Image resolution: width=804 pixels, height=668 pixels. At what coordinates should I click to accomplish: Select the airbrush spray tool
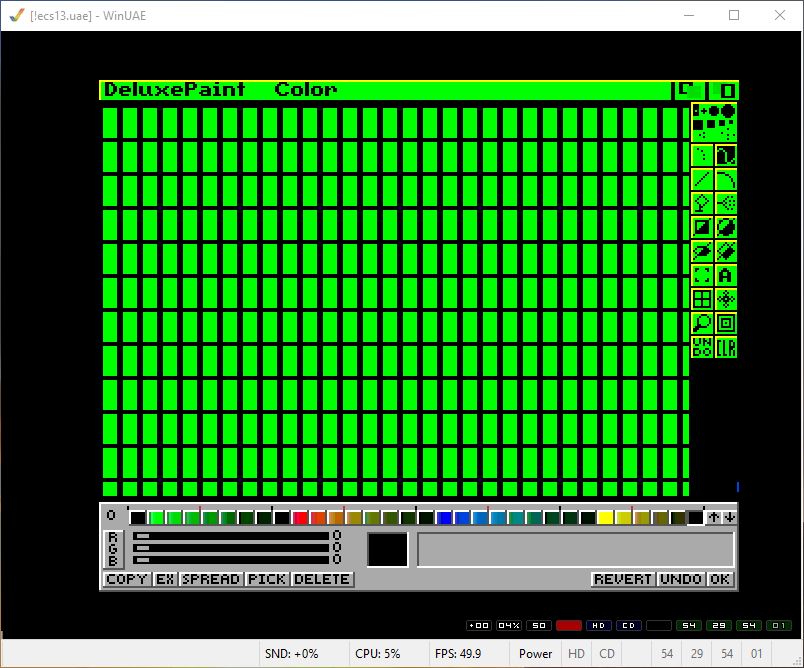(726, 203)
